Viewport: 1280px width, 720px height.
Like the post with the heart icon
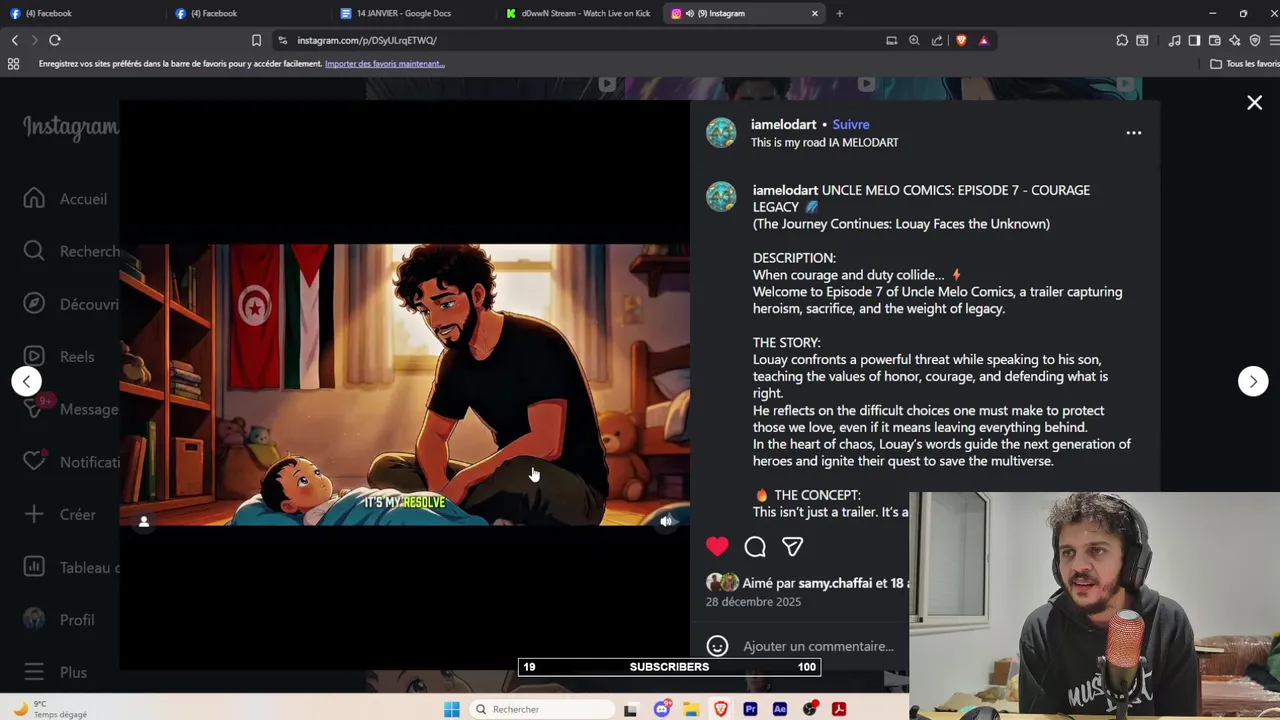717,546
